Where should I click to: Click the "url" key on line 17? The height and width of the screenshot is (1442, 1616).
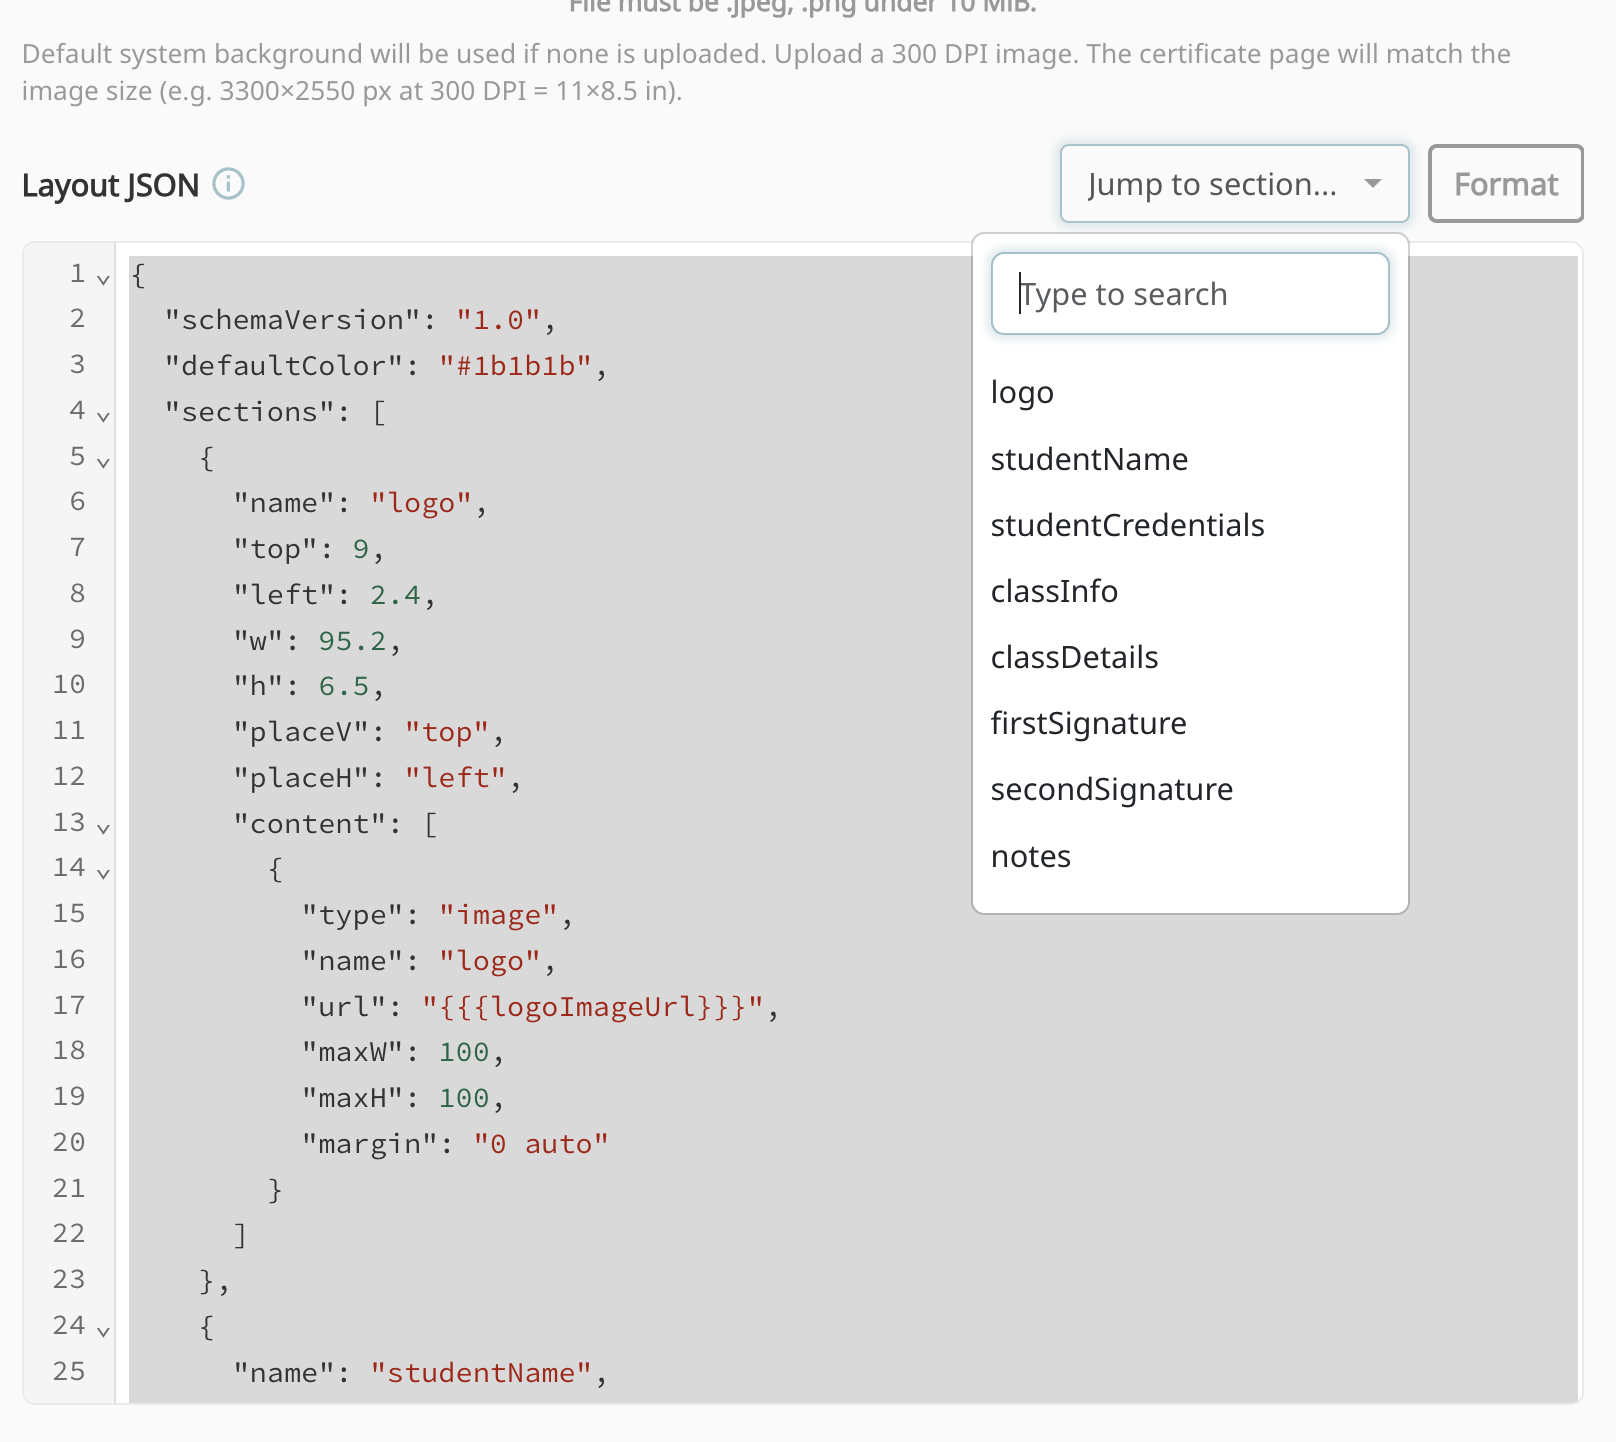pyautogui.click(x=344, y=1007)
